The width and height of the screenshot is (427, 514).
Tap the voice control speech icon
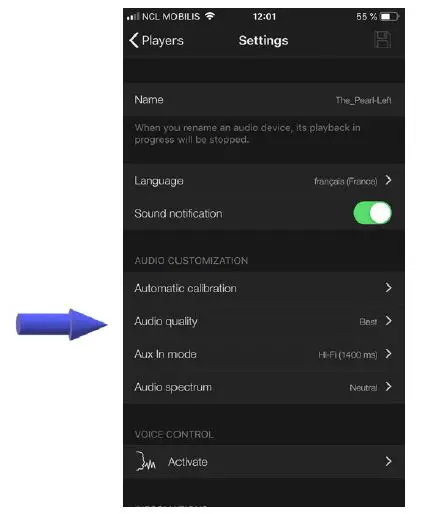[x=145, y=461]
